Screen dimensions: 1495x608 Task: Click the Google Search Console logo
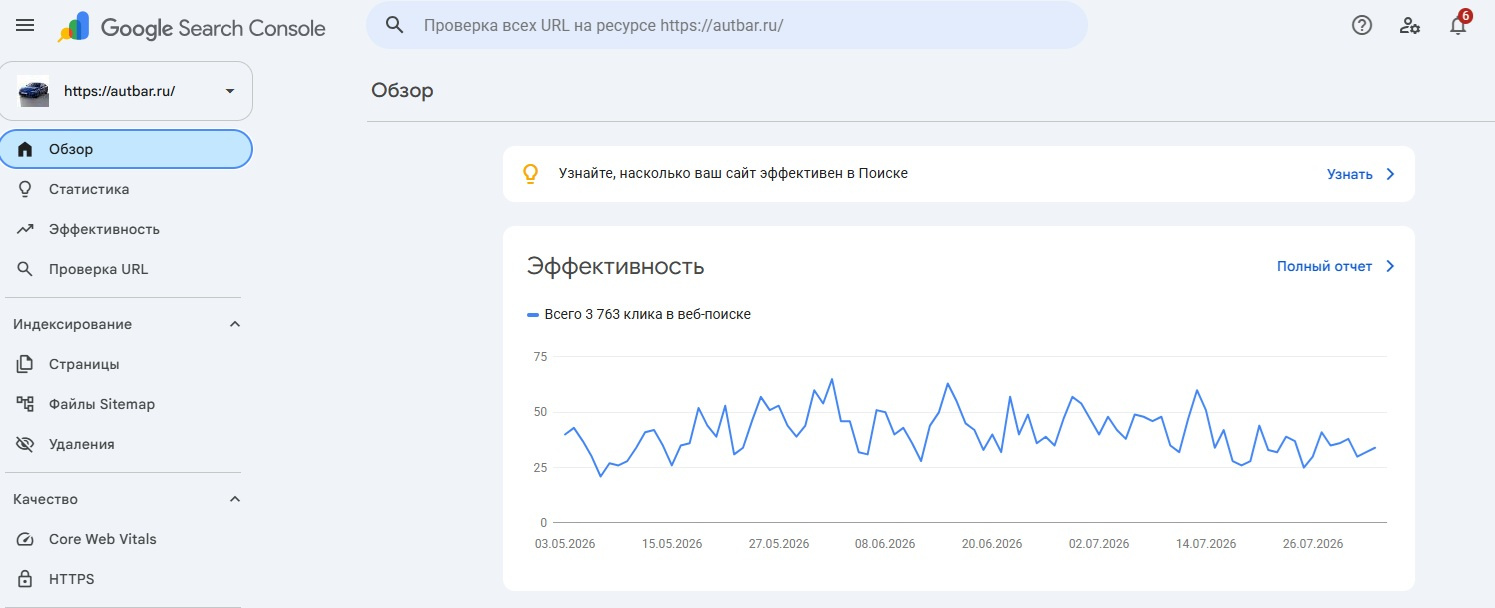click(192, 27)
